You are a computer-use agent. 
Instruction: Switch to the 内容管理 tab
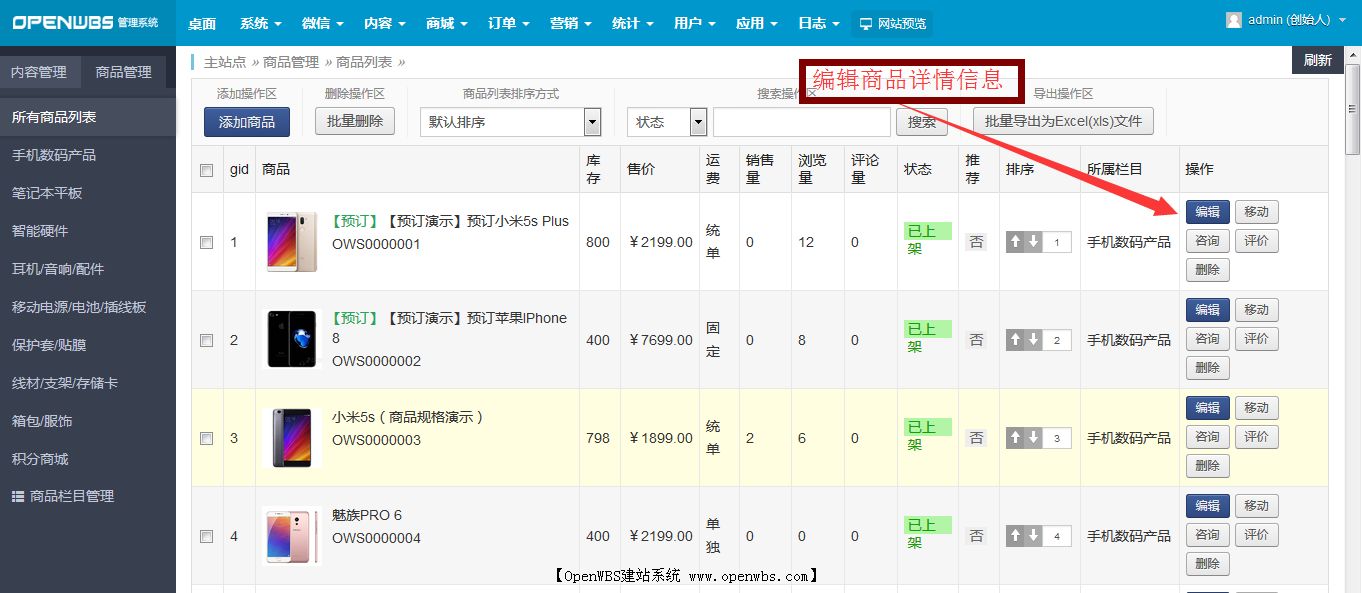[x=41, y=71]
